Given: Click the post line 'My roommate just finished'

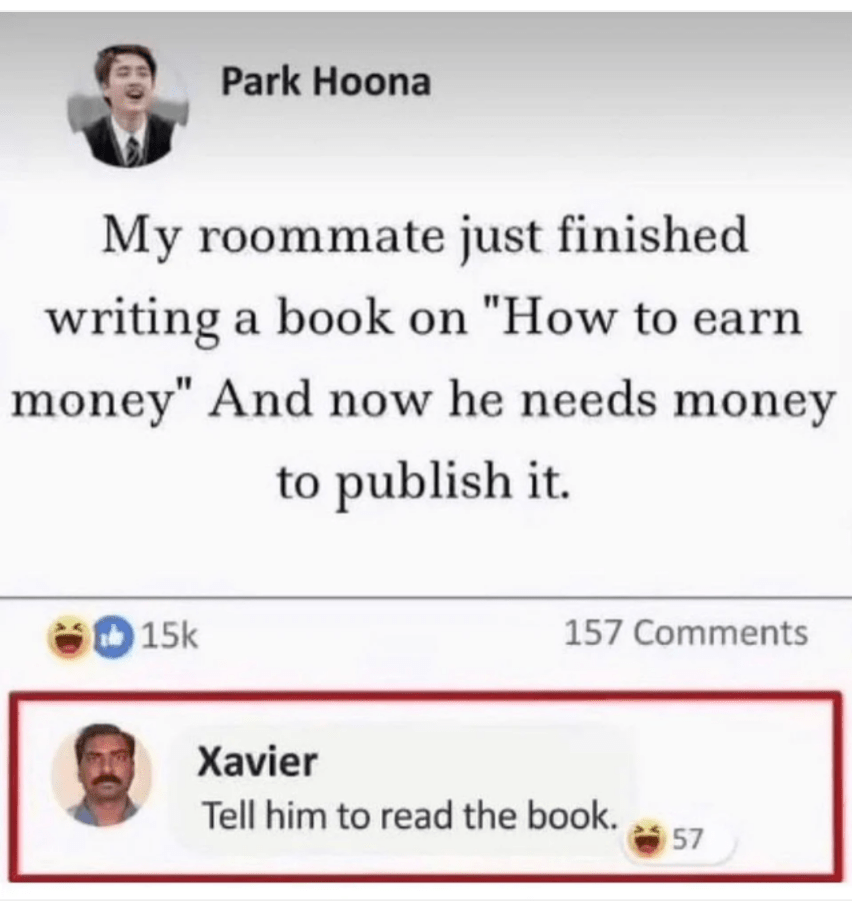Looking at the screenshot, I should pyautogui.click(x=426, y=238).
